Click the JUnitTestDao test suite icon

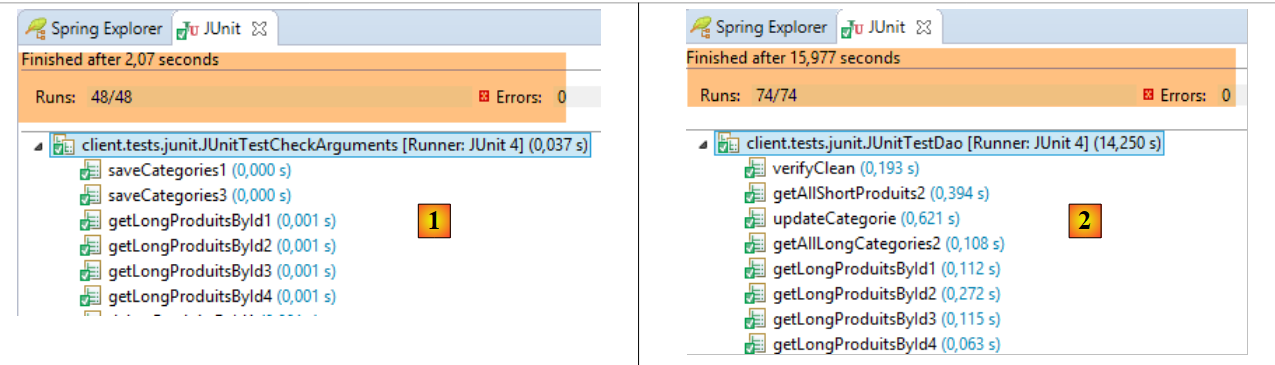point(727,144)
